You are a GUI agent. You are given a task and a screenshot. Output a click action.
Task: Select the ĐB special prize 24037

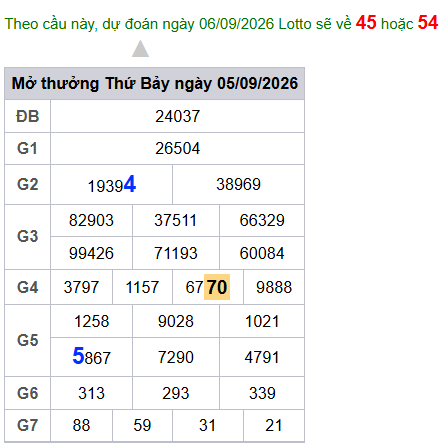tap(178, 116)
